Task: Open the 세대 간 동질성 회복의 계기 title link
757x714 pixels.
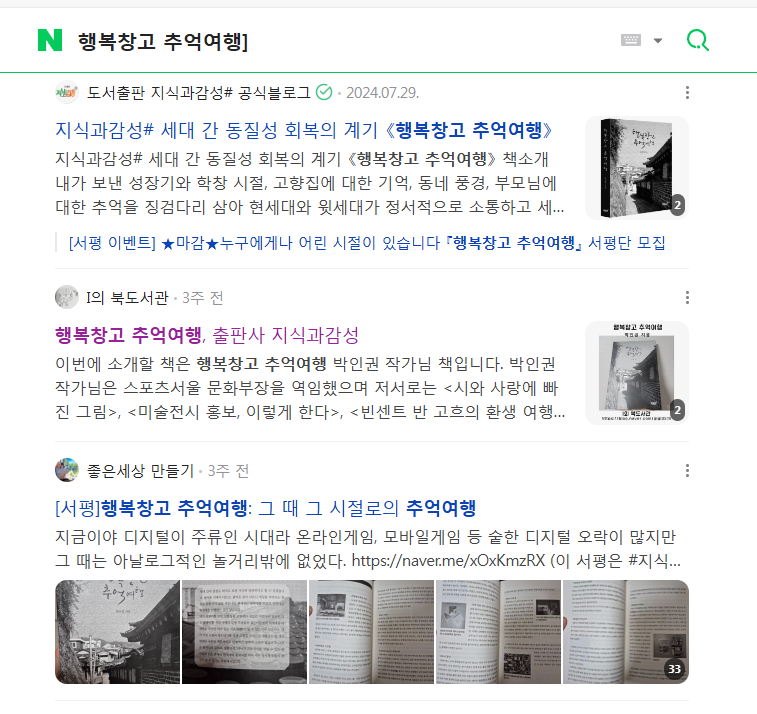Action: [x=304, y=130]
